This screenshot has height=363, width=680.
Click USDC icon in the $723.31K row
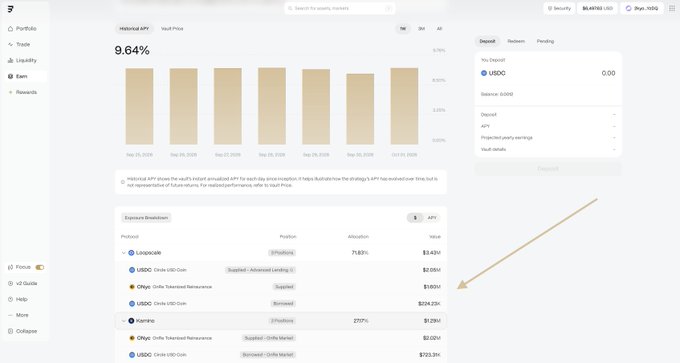132,355
